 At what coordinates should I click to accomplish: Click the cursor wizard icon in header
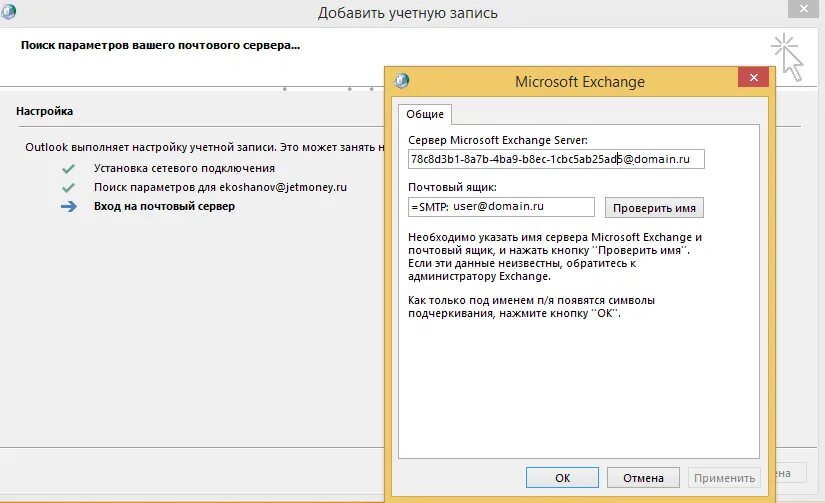pyautogui.click(x=787, y=57)
